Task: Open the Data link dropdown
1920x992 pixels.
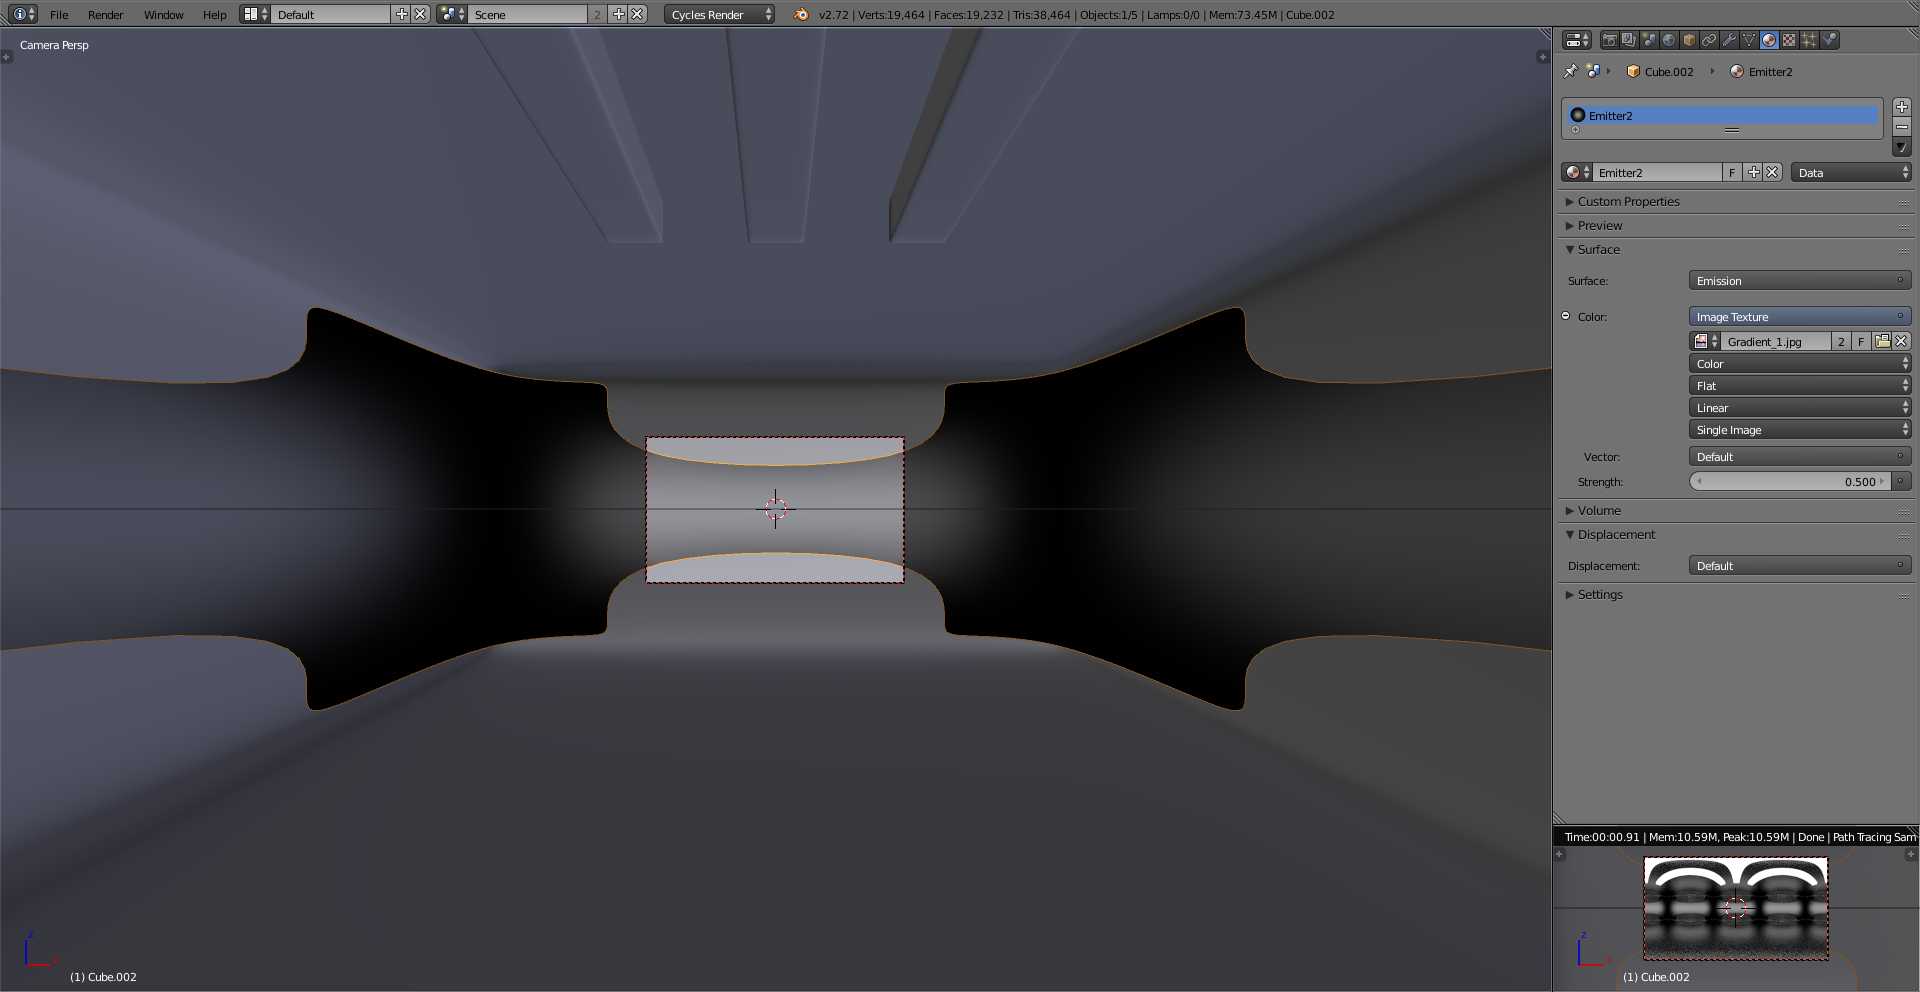Action: pos(1851,172)
